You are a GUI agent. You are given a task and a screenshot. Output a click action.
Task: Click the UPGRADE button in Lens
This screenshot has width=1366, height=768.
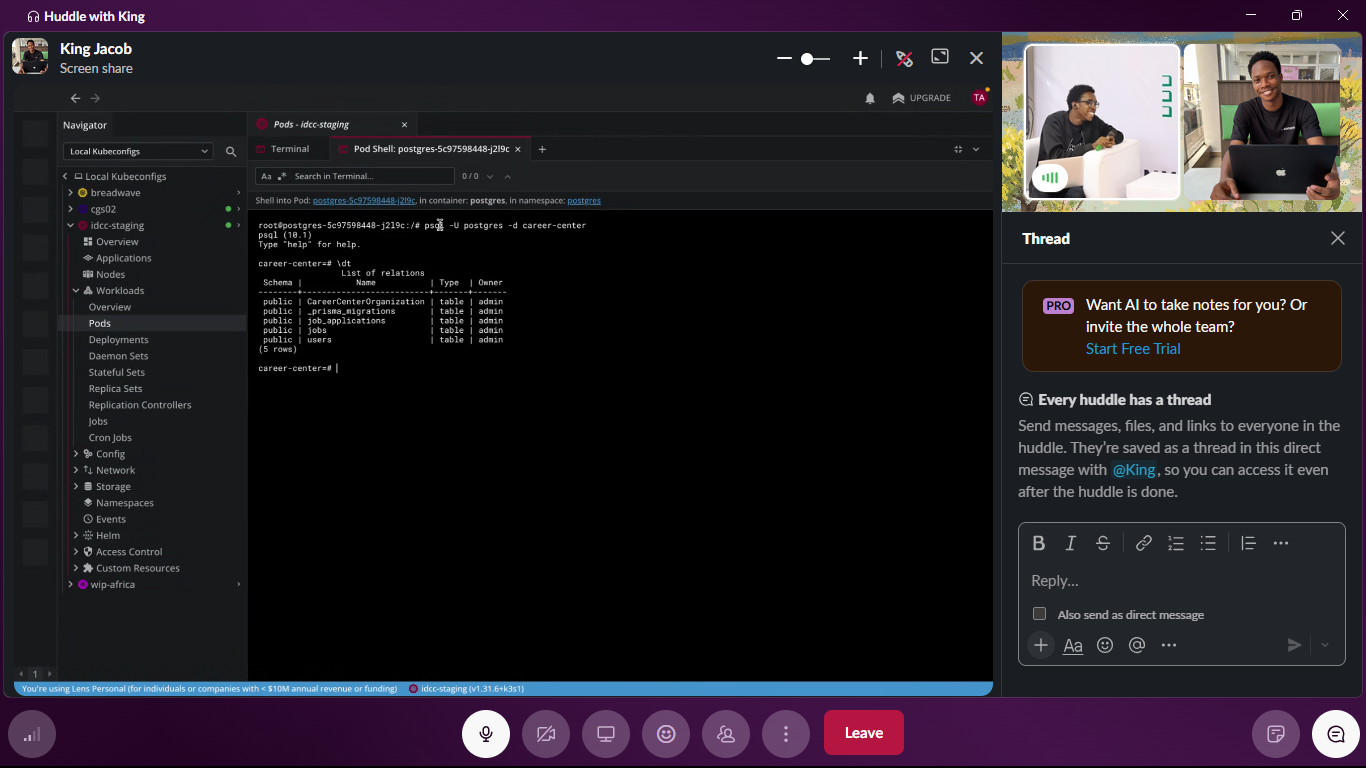(x=922, y=98)
